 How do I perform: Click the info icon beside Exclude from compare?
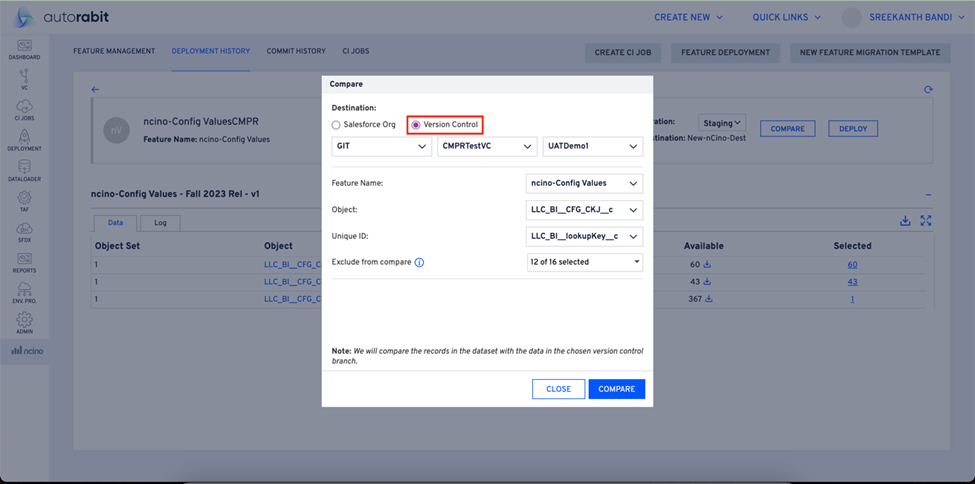[419, 262]
